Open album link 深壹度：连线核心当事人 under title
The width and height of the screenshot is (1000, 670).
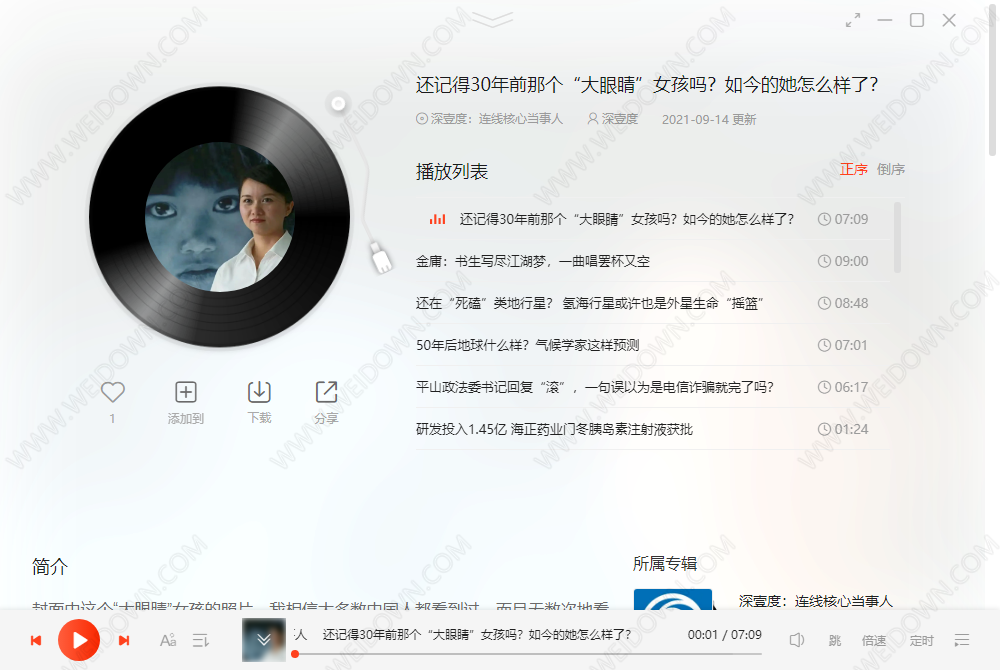point(490,119)
